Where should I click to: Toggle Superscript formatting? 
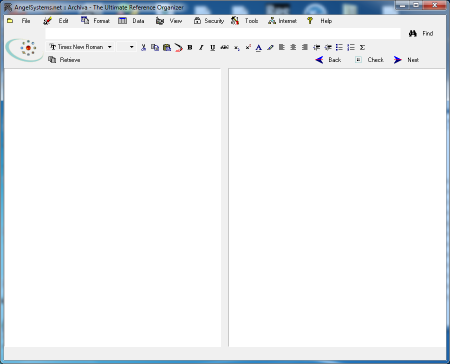click(x=248, y=47)
